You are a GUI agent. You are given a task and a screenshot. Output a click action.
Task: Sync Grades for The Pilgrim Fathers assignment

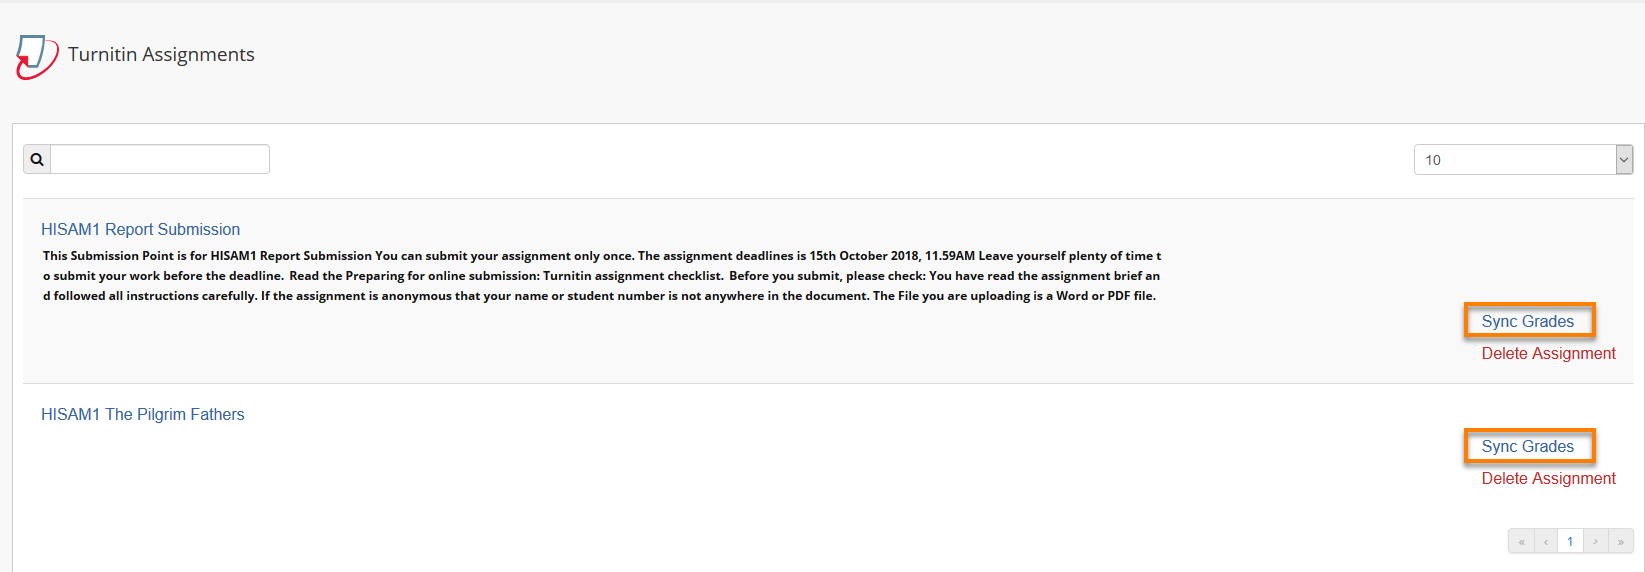(x=1528, y=446)
